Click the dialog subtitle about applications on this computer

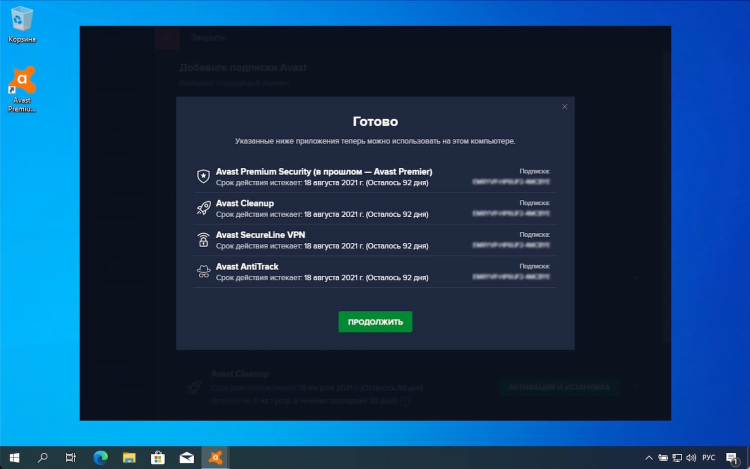click(x=375, y=141)
